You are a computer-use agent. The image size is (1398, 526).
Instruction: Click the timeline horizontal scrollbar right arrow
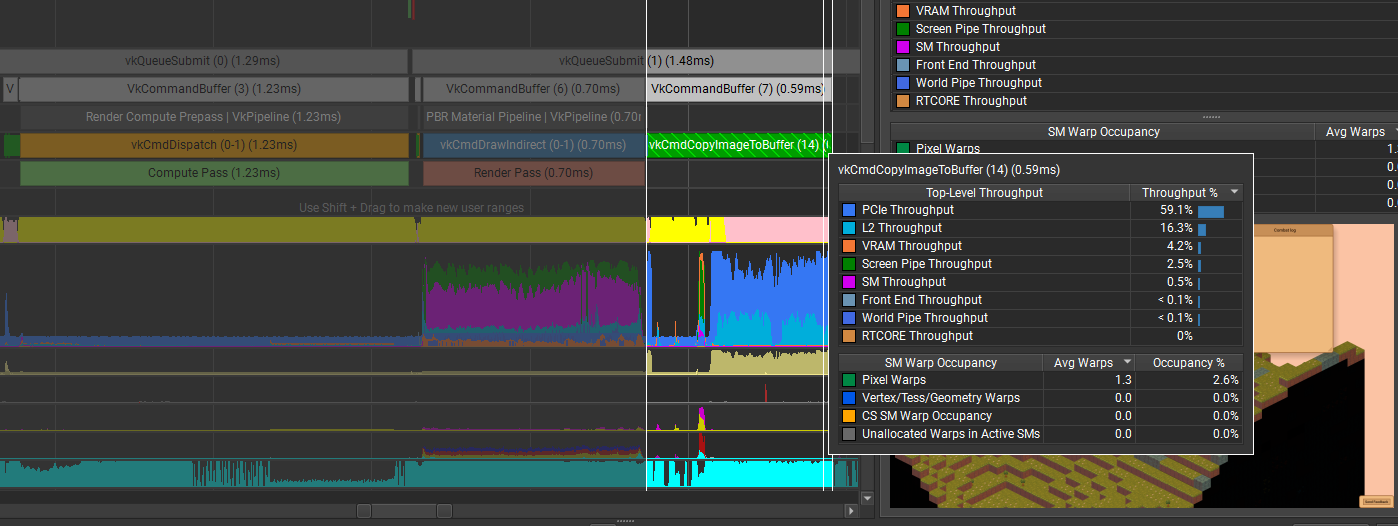point(851,511)
